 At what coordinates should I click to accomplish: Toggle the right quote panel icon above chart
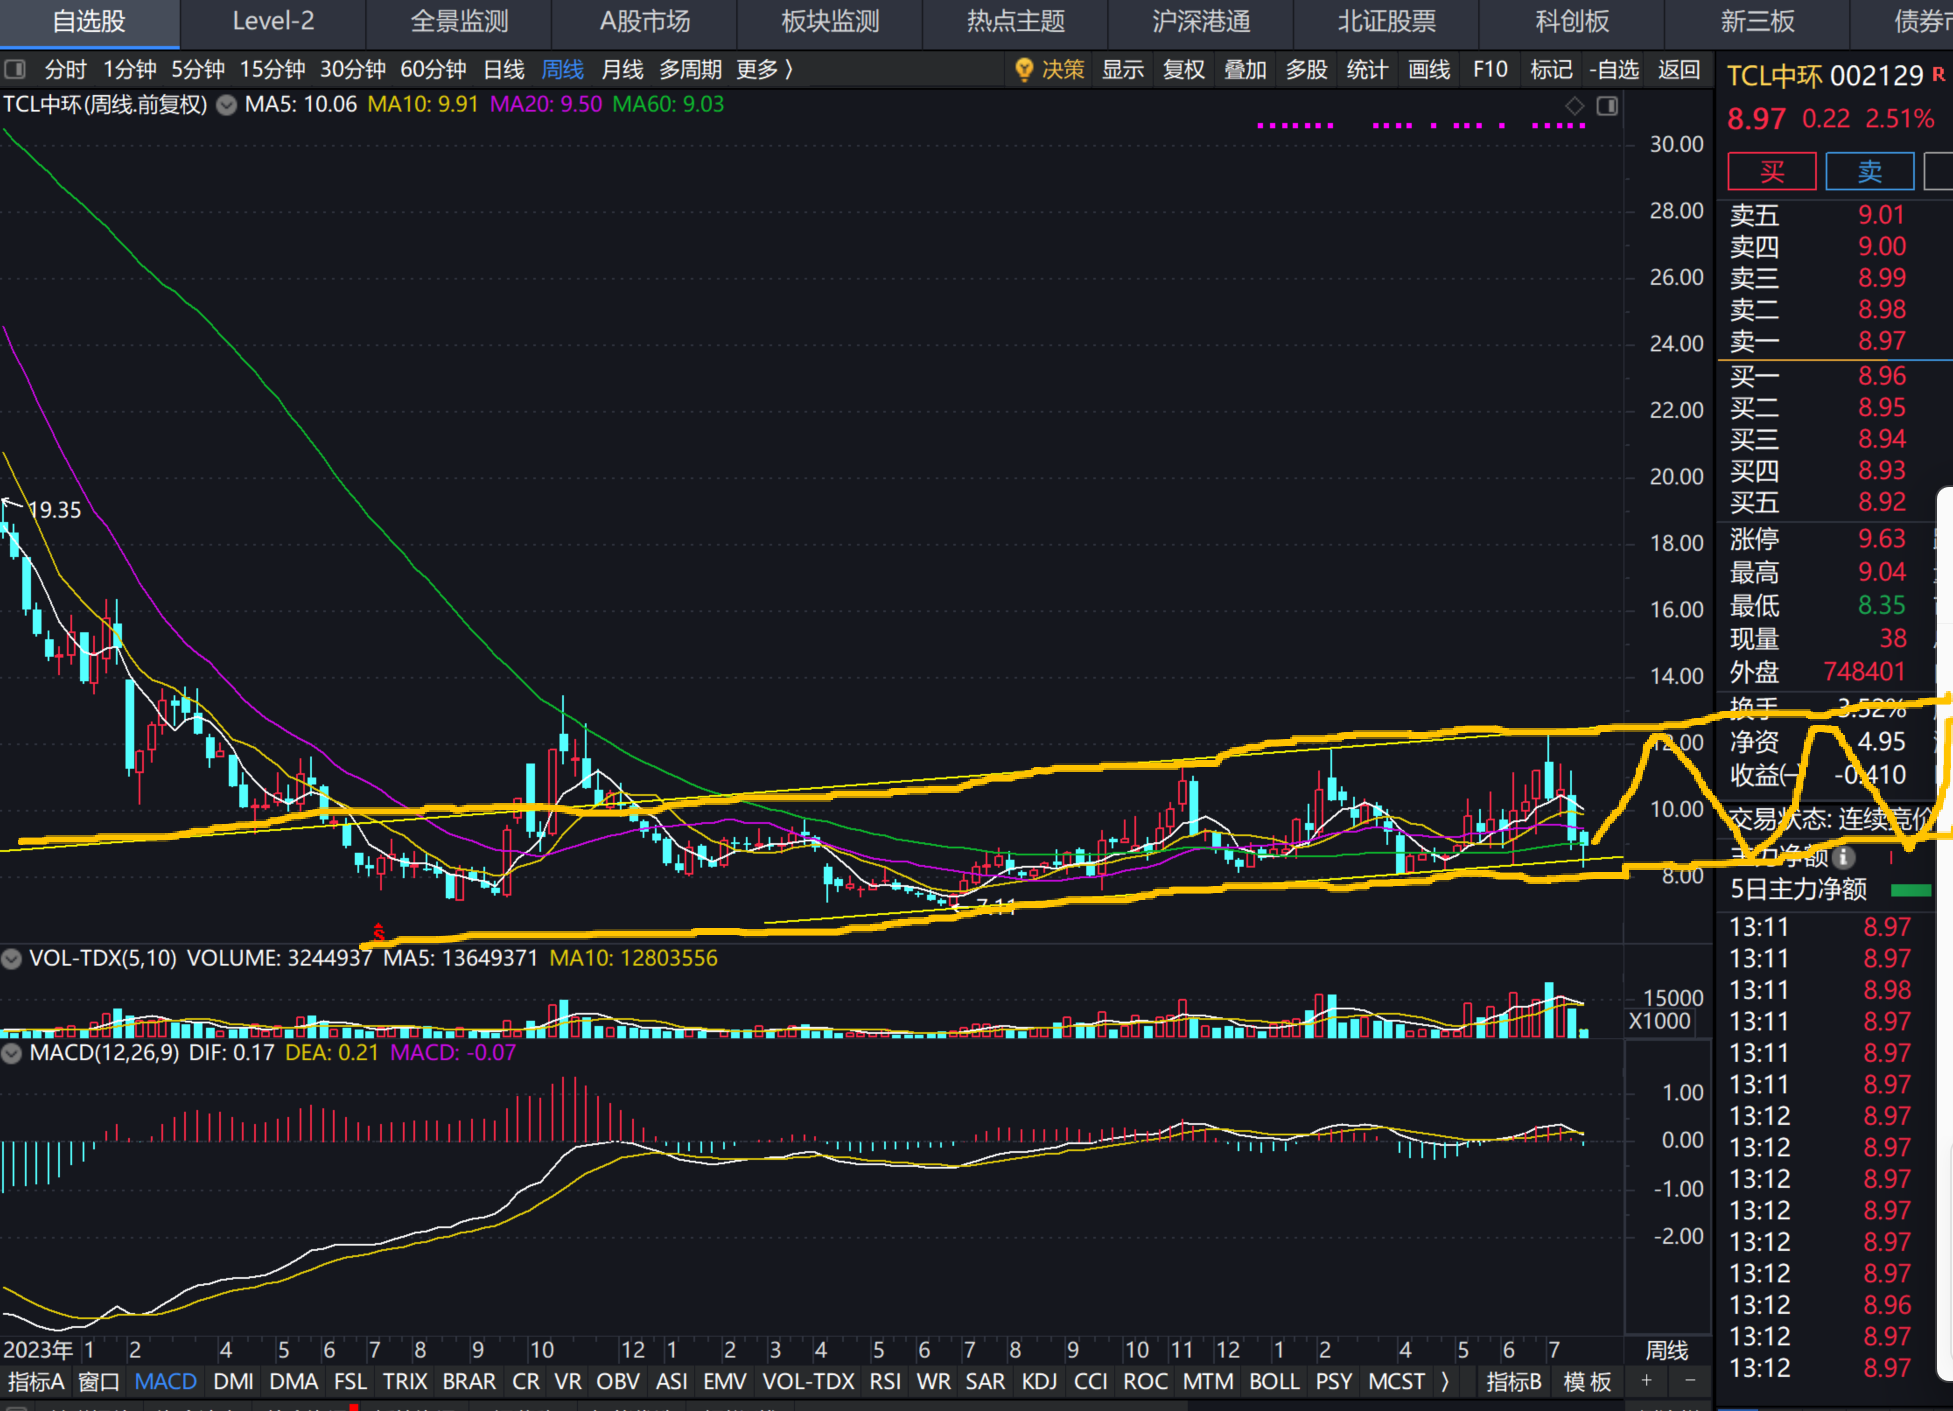tap(1607, 105)
